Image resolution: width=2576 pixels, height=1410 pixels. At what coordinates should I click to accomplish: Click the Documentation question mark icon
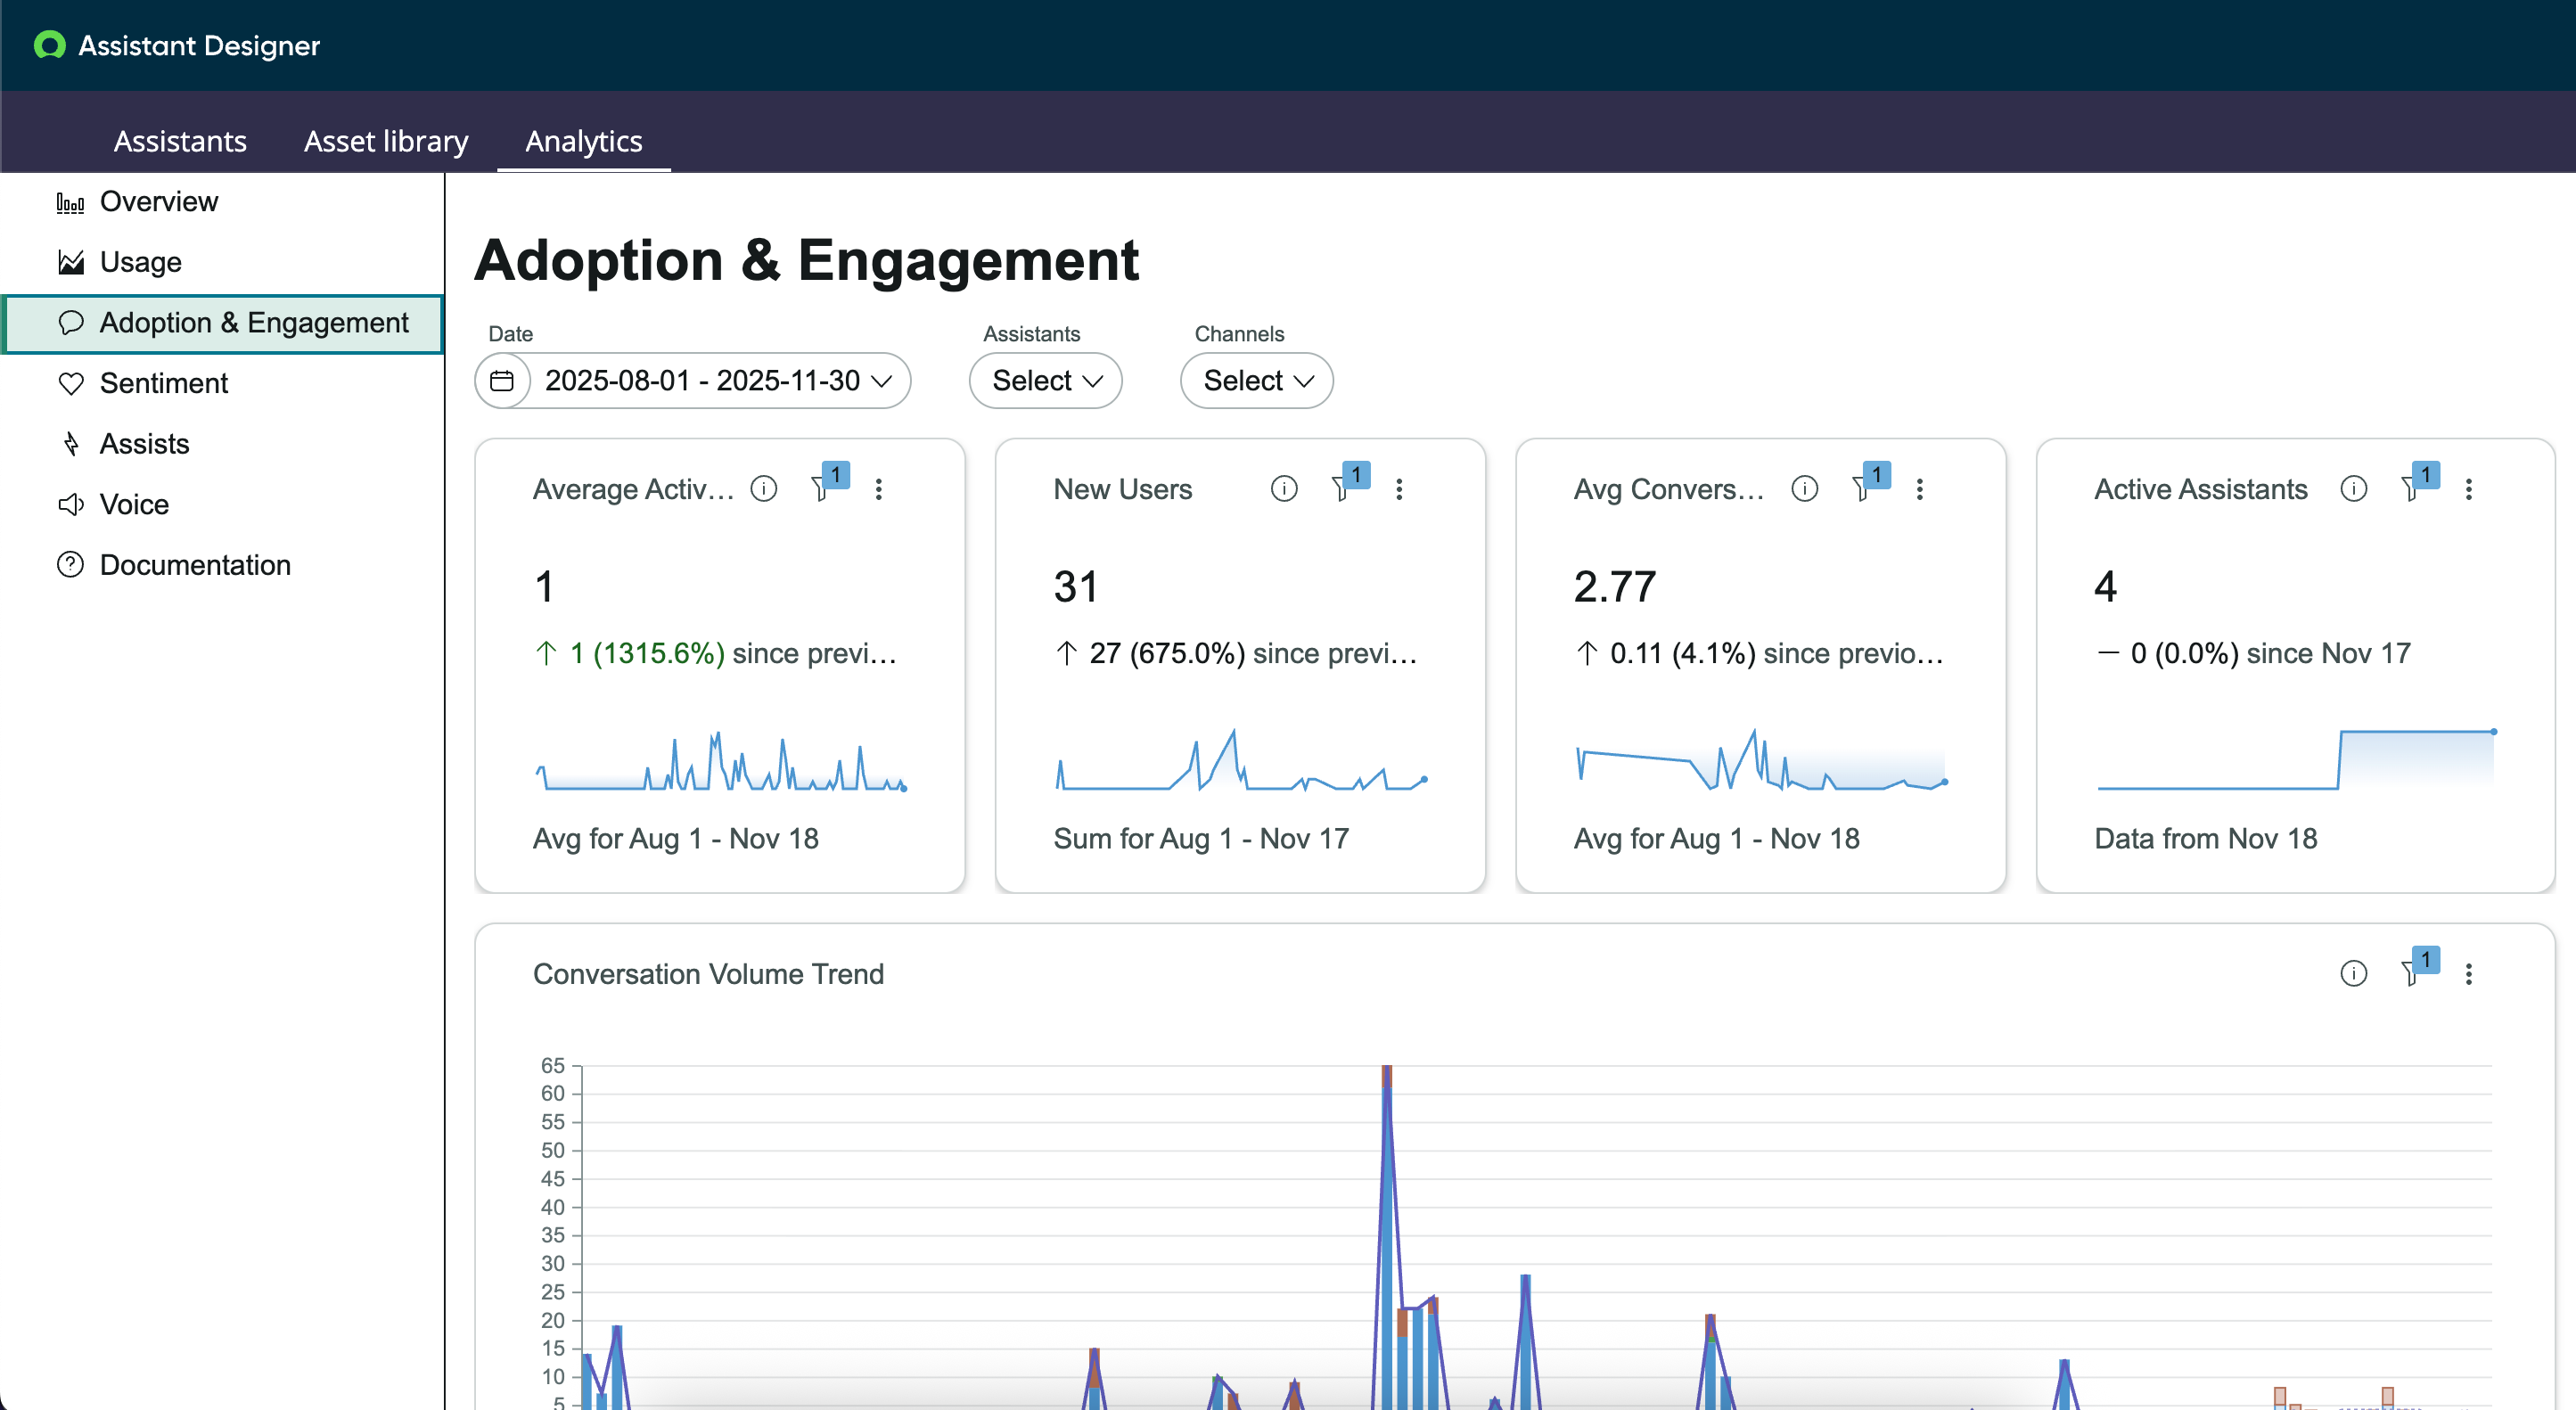click(x=70, y=565)
